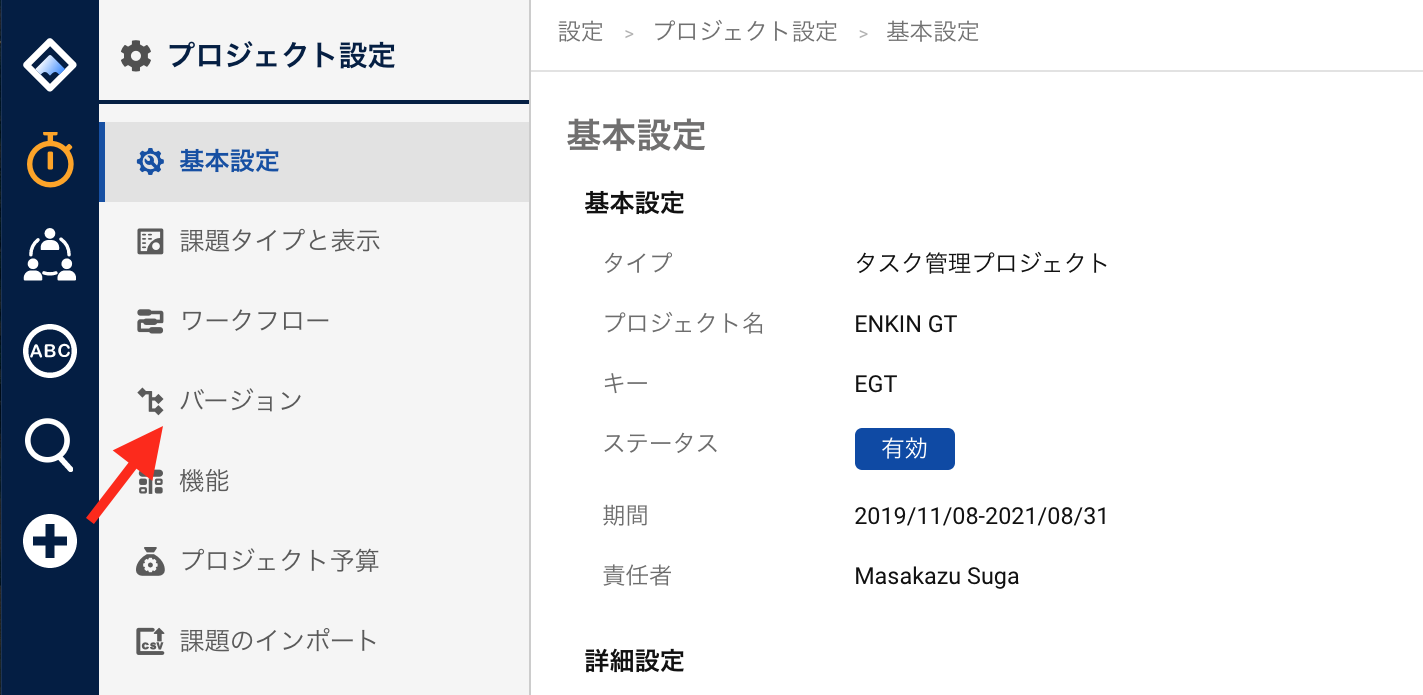Open the team members icon

[x=50, y=254]
